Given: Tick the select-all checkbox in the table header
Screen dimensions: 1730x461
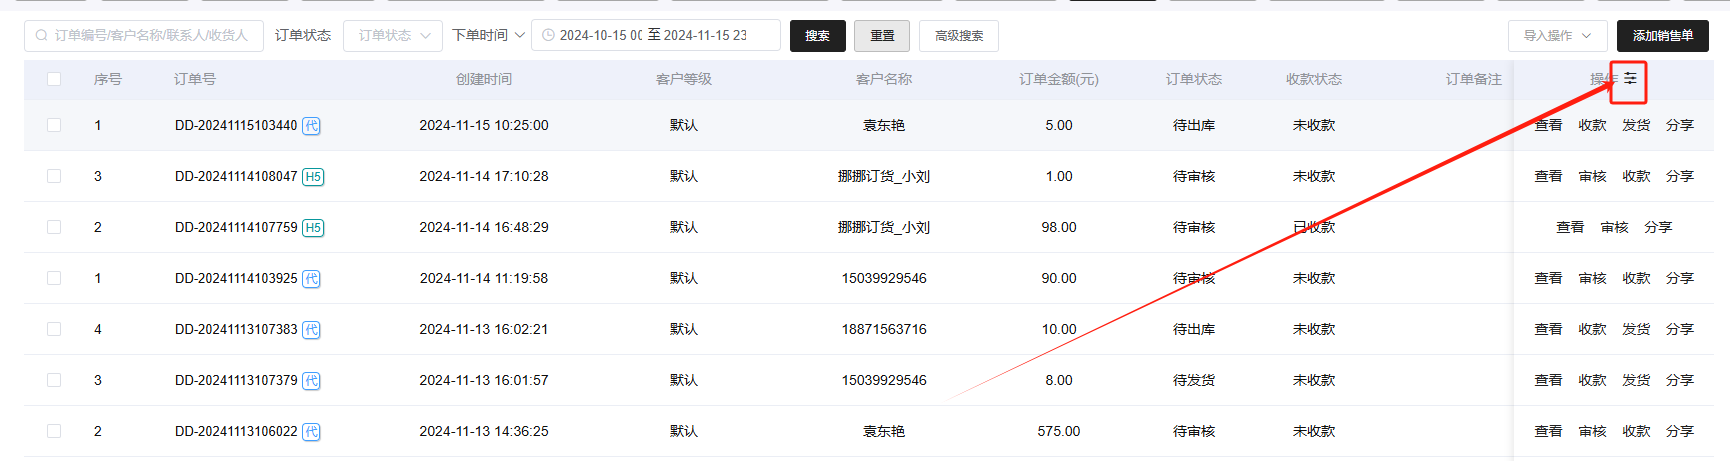Looking at the screenshot, I should (x=54, y=79).
